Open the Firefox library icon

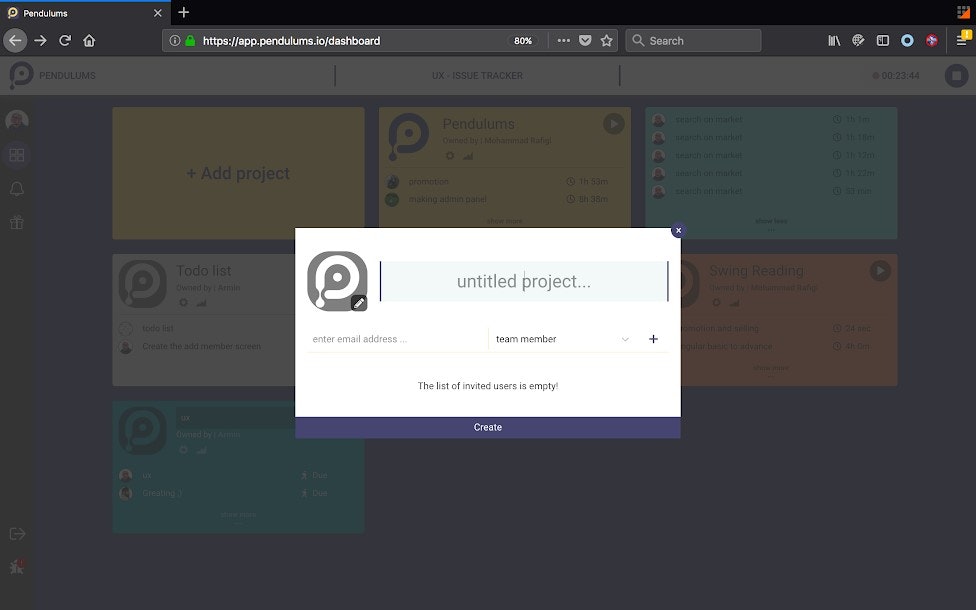(834, 40)
